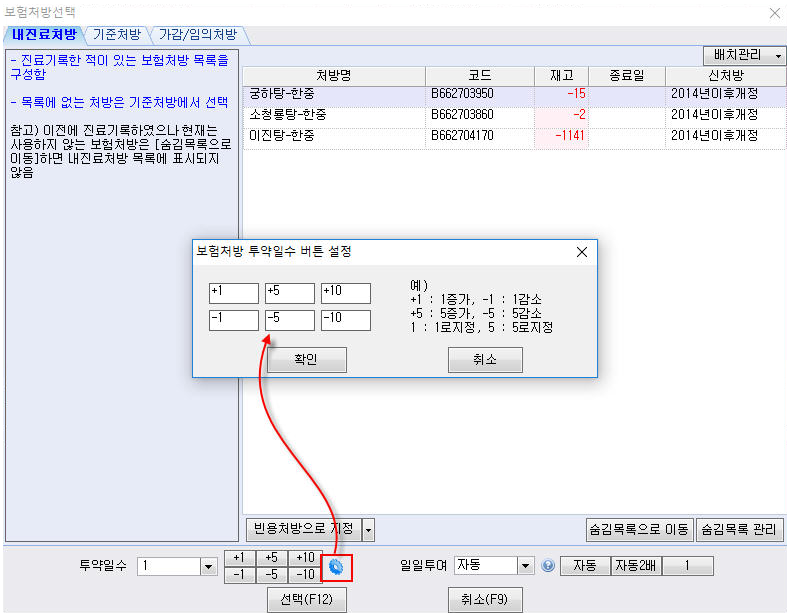The height and width of the screenshot is (616, 791).
Task: Open the 가감/임의처방 tab
Action: 198,35
